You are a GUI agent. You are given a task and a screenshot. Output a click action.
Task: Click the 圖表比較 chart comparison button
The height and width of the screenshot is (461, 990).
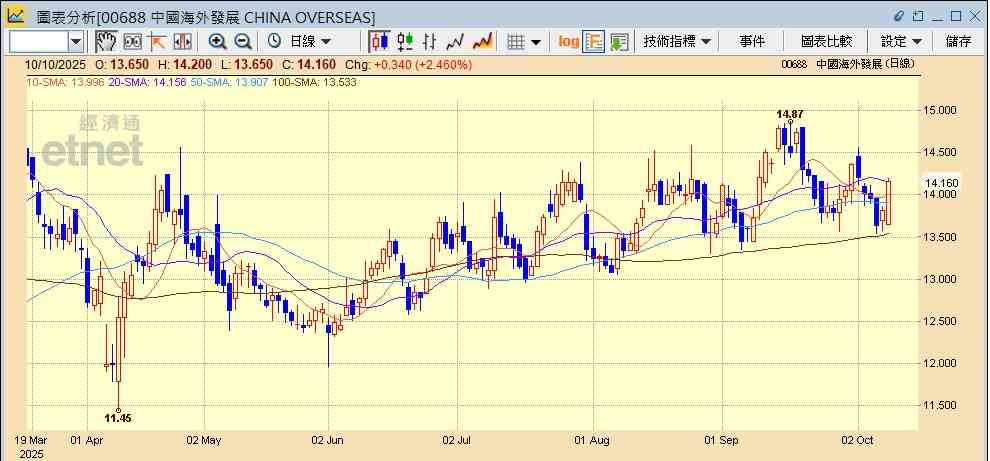(x=826, y=41)
